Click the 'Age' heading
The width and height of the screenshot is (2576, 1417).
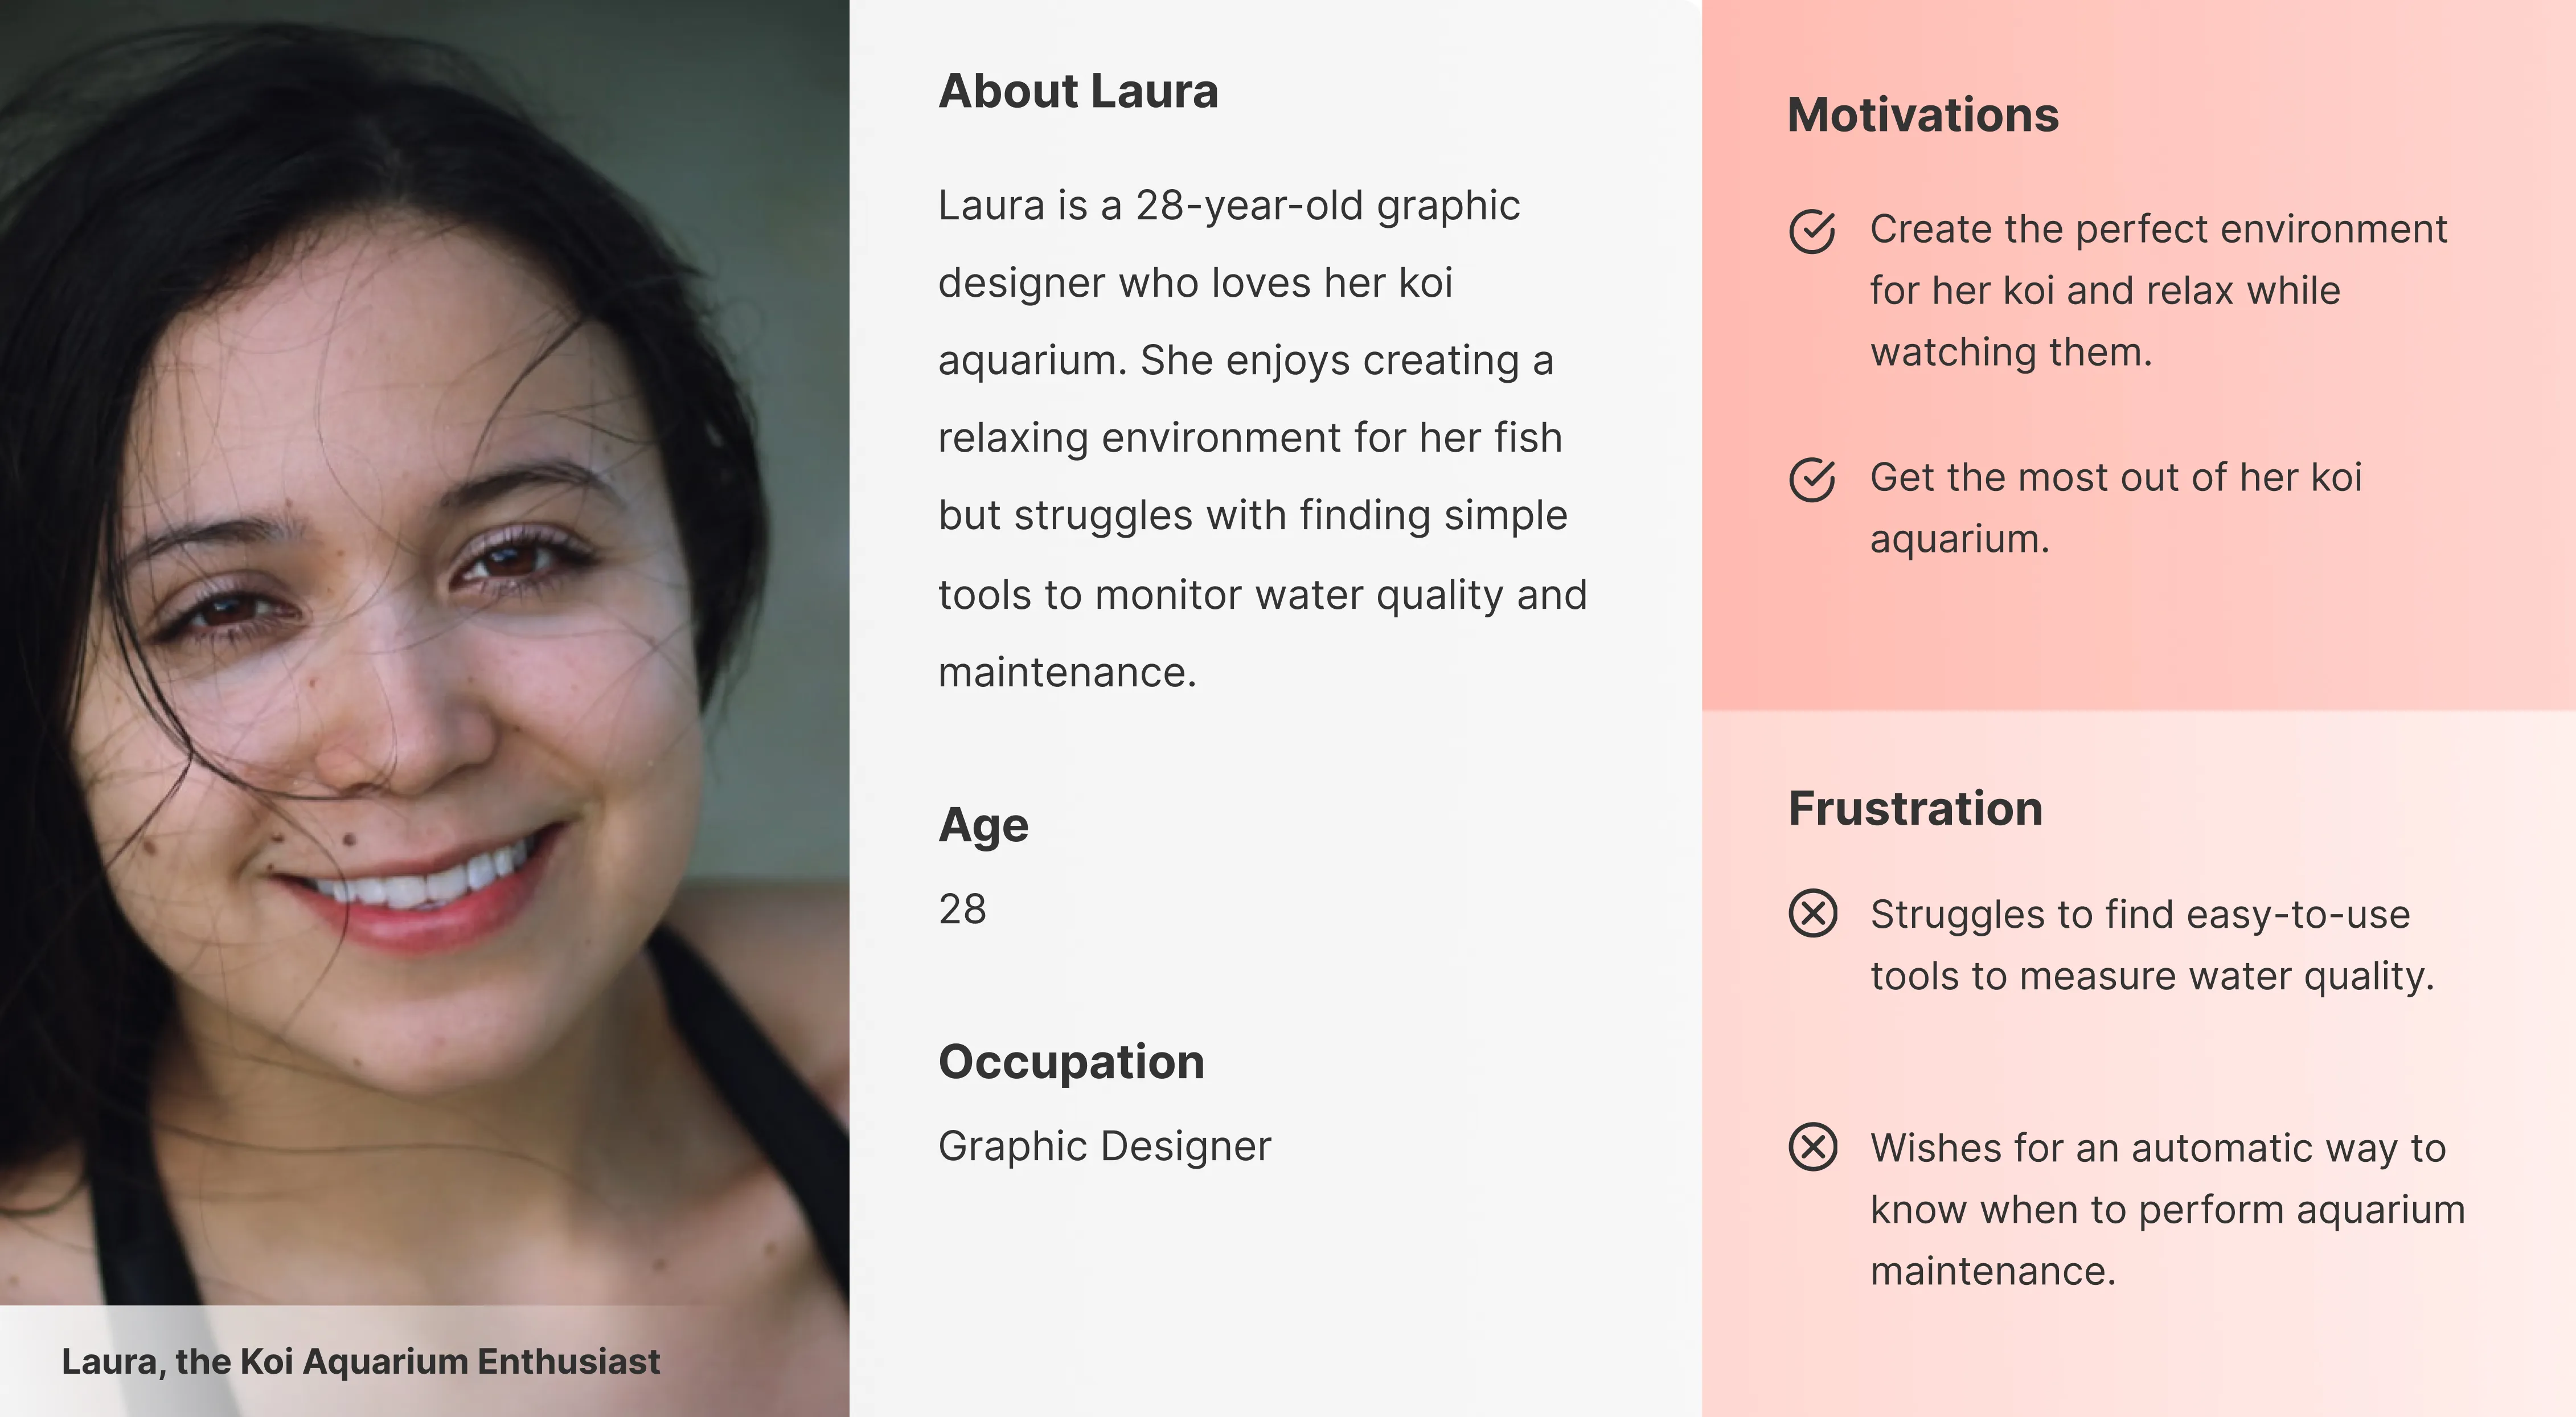click(983, 826)
